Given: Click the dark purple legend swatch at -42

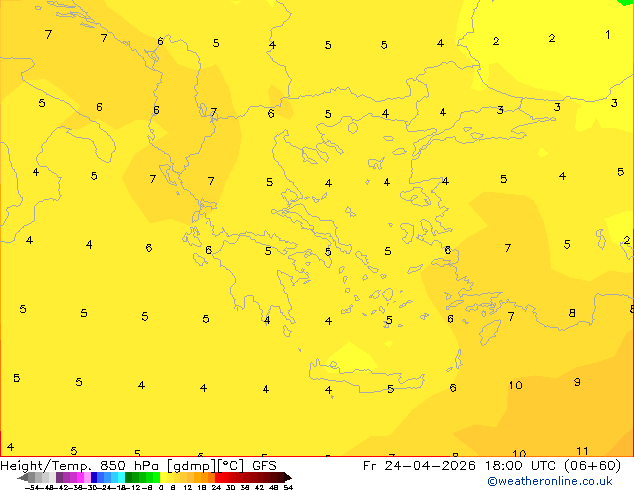Looking at the screenshot, I should [59, 477].
